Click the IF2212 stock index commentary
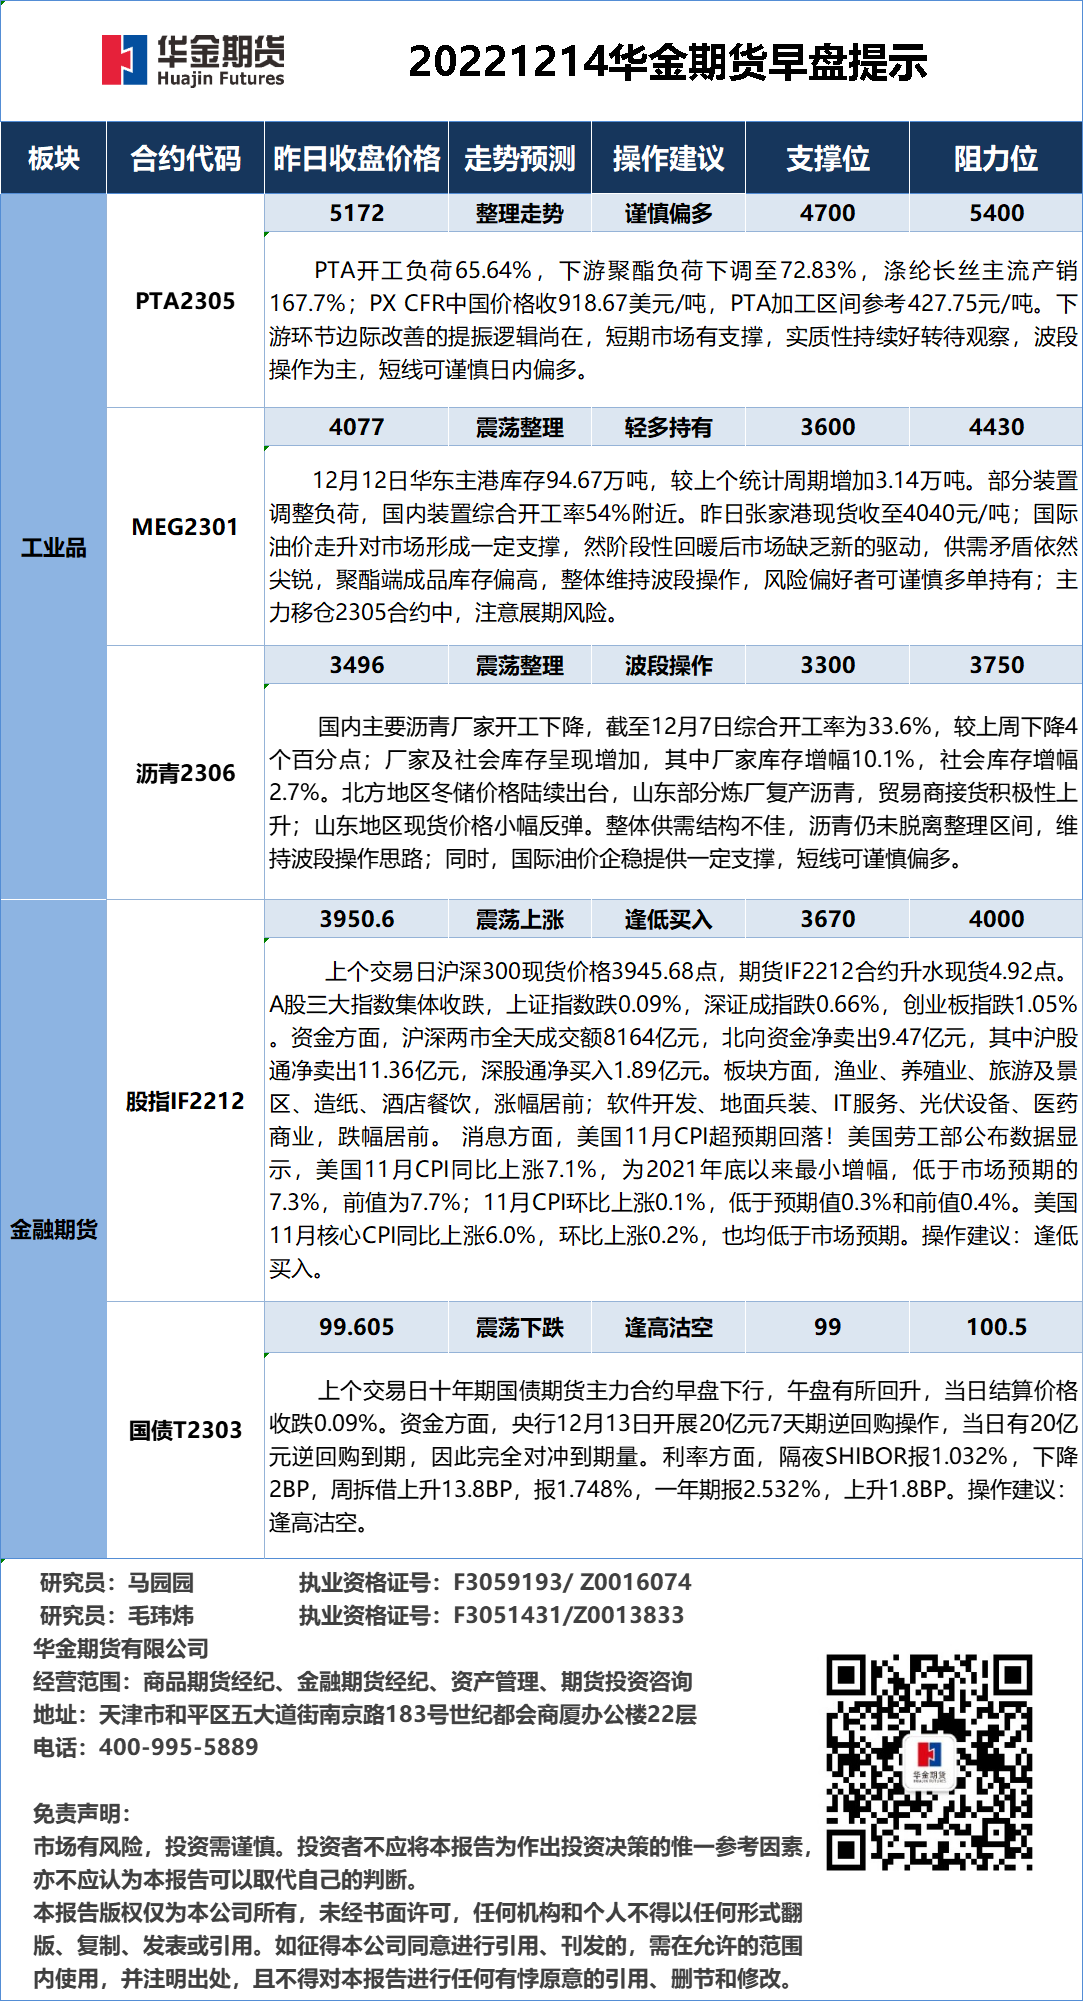Image resolution: width=1083 pixels, height=2001 pixels. pyautogui.click(x=673, y=1120)
